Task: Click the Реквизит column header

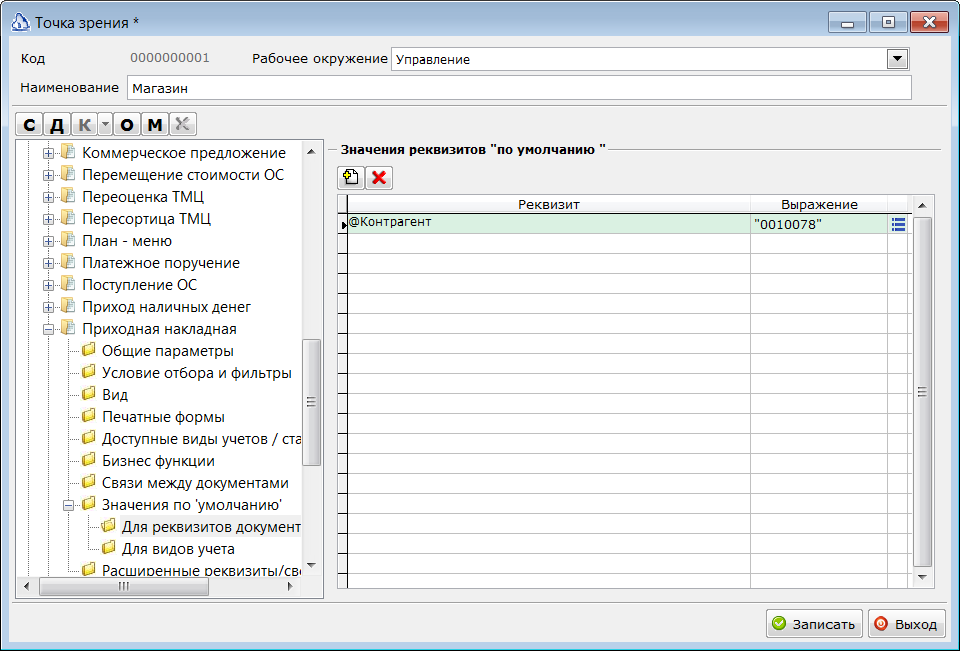Action: (x=549, y=205)
